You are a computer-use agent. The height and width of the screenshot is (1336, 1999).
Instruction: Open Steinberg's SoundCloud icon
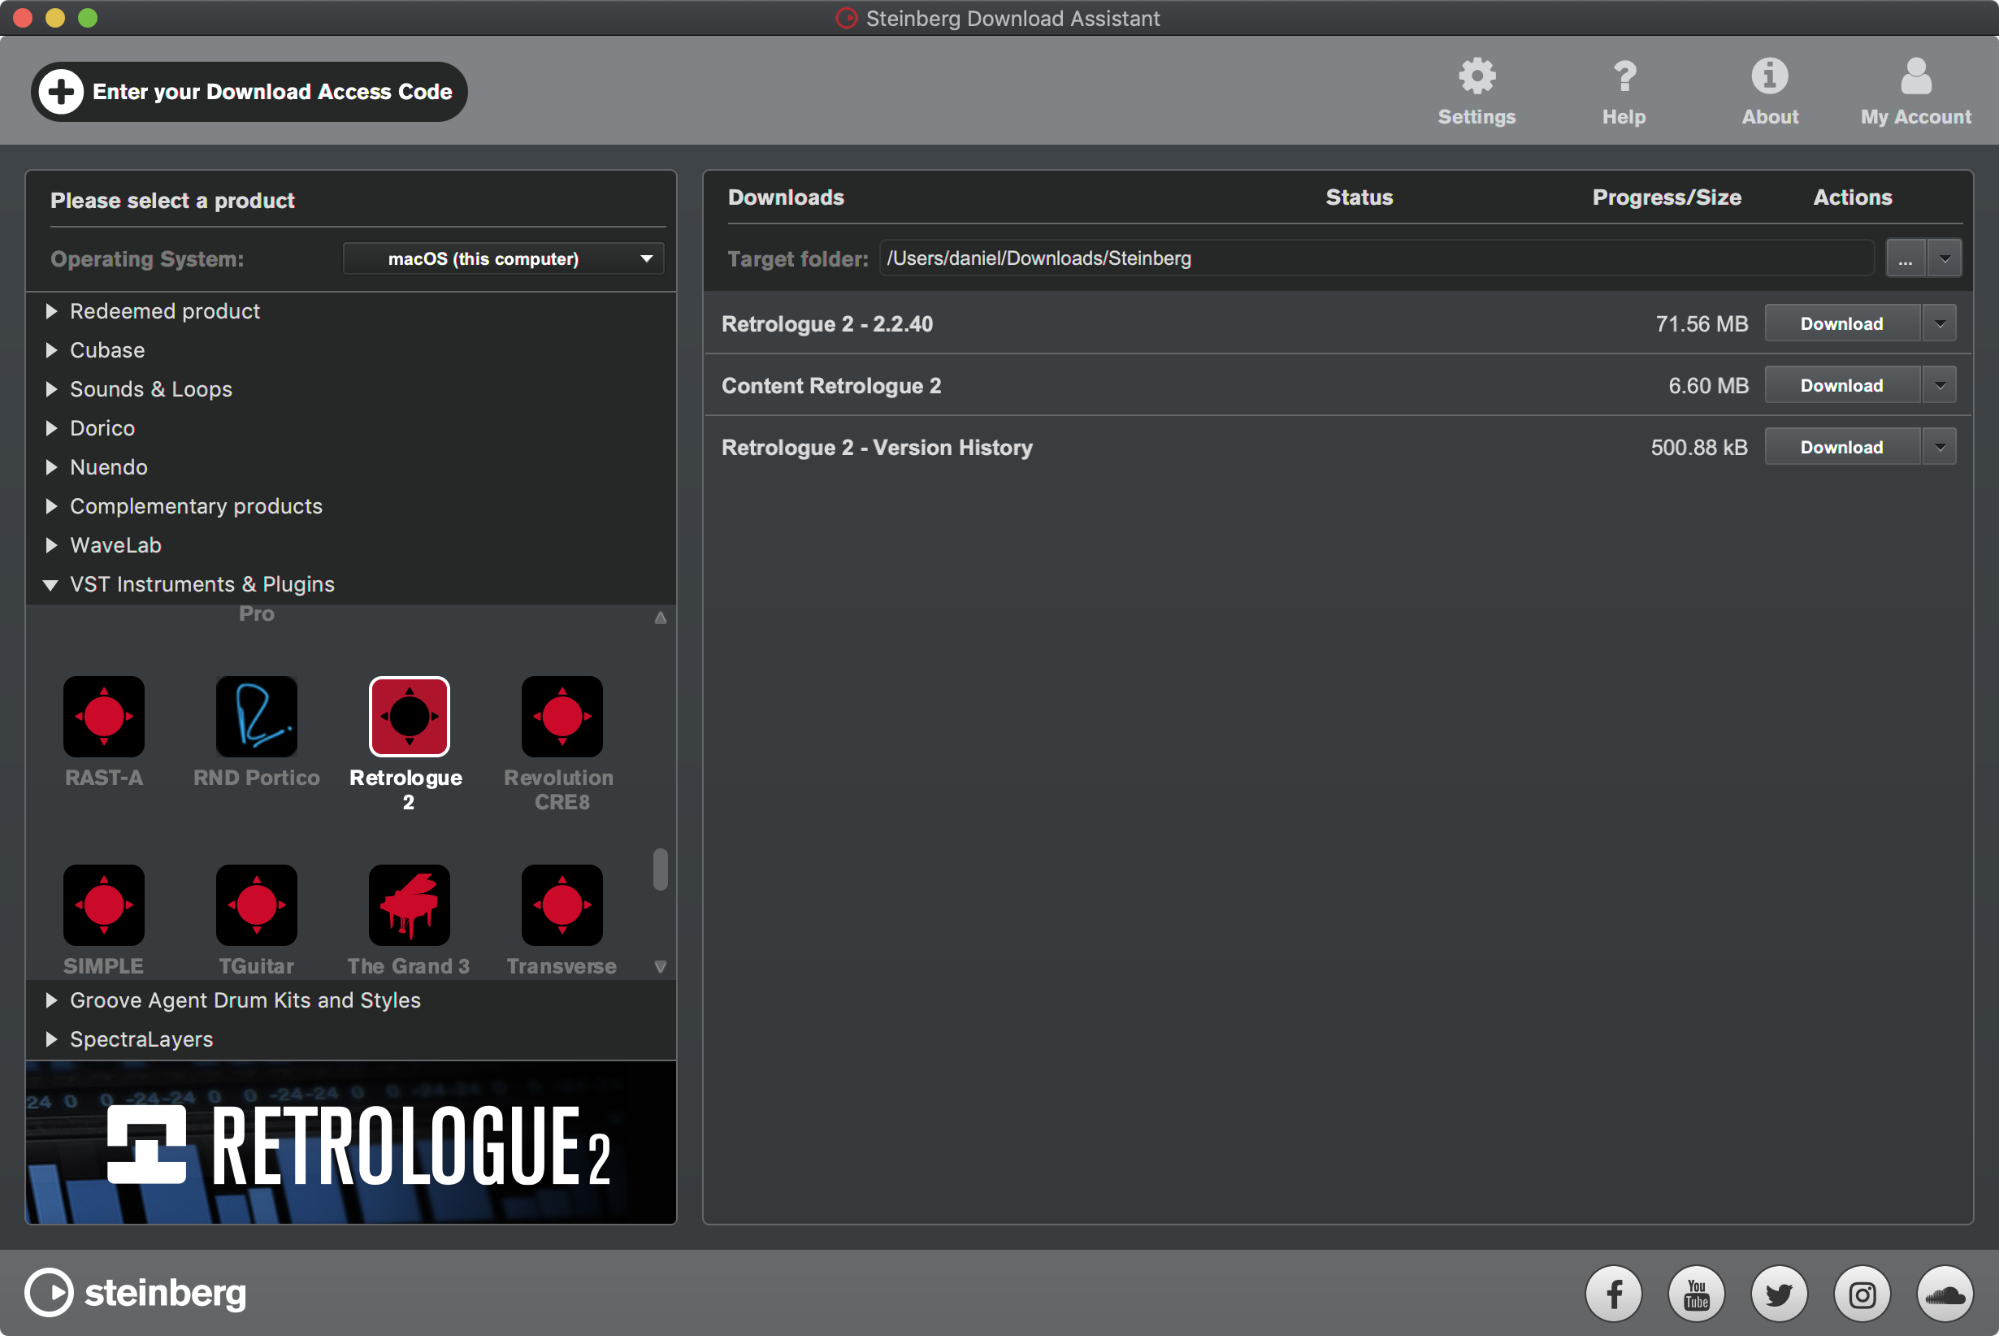(x=1945, y=1294)
